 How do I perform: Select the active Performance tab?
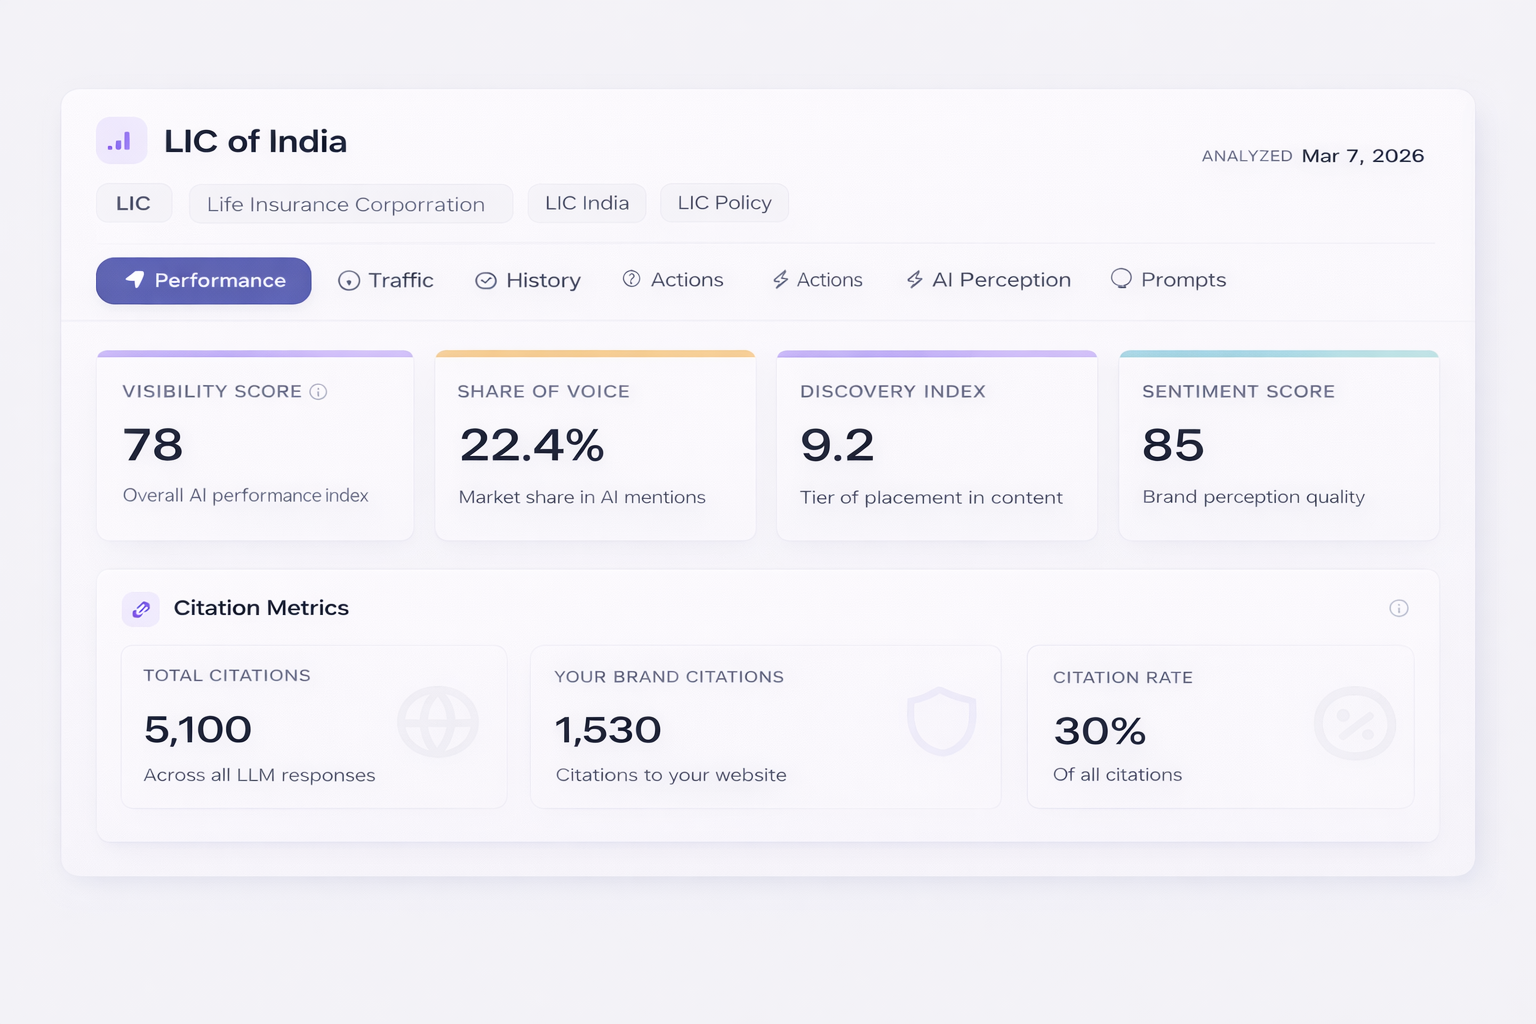[204, 281]
